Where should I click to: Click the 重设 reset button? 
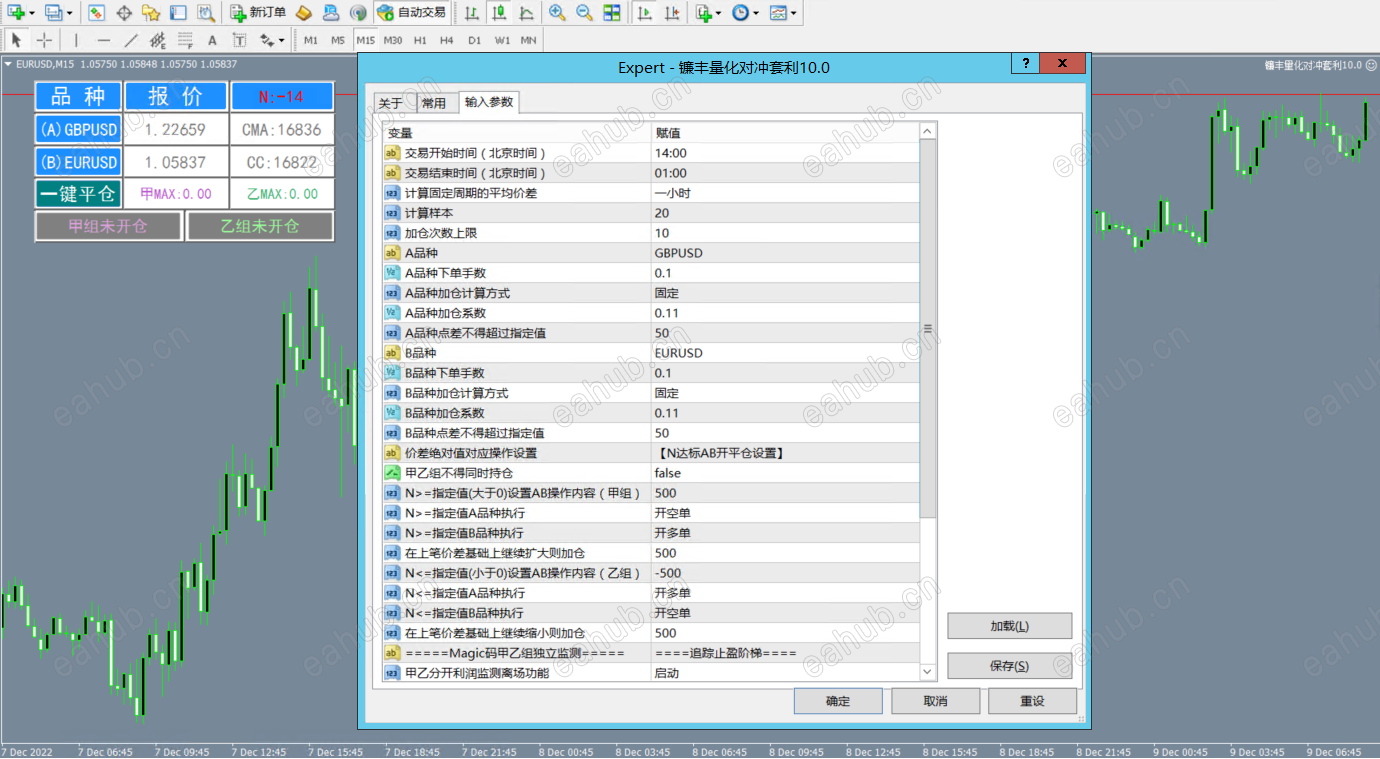point(1032,701)
